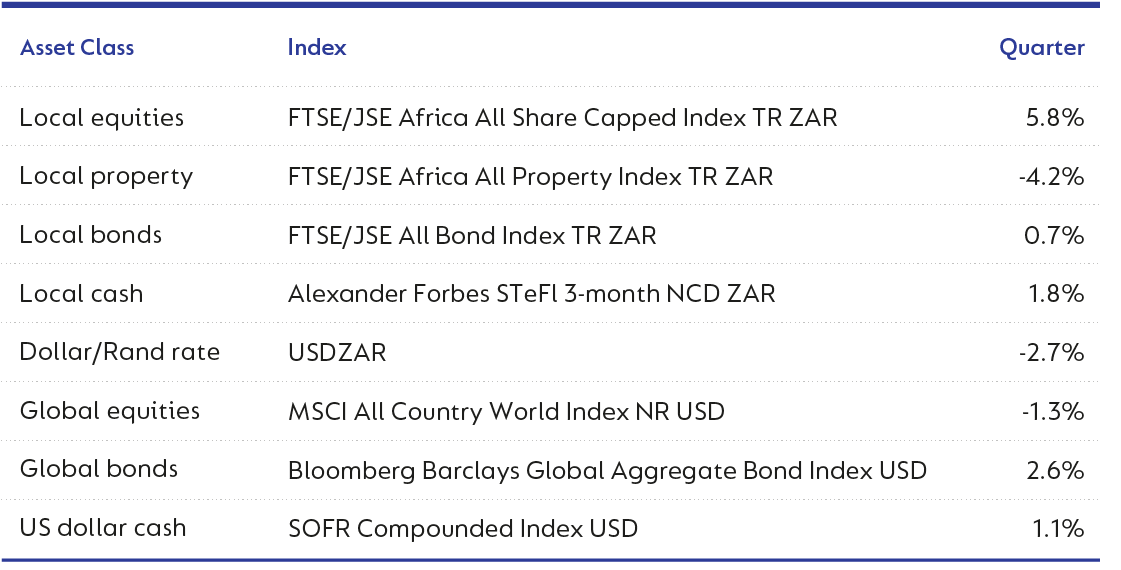Click the Quarter column header
The width and height of the screenshot is (1121, 570).
click(x=1042, y=49)
